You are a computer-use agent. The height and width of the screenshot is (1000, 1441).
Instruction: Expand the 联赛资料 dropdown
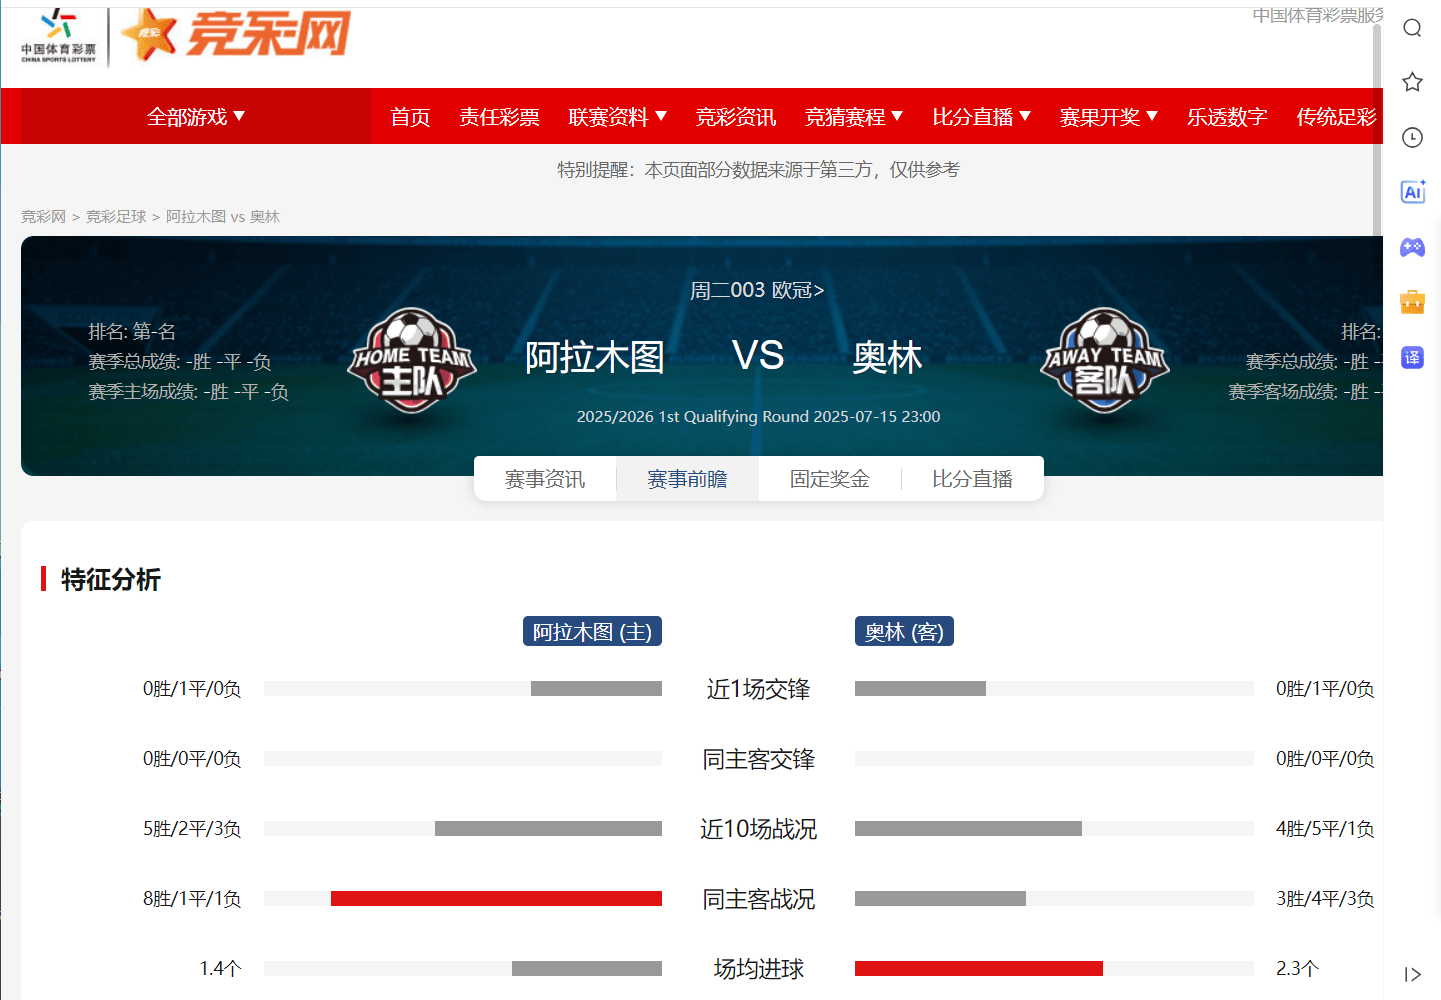point(618,117)
